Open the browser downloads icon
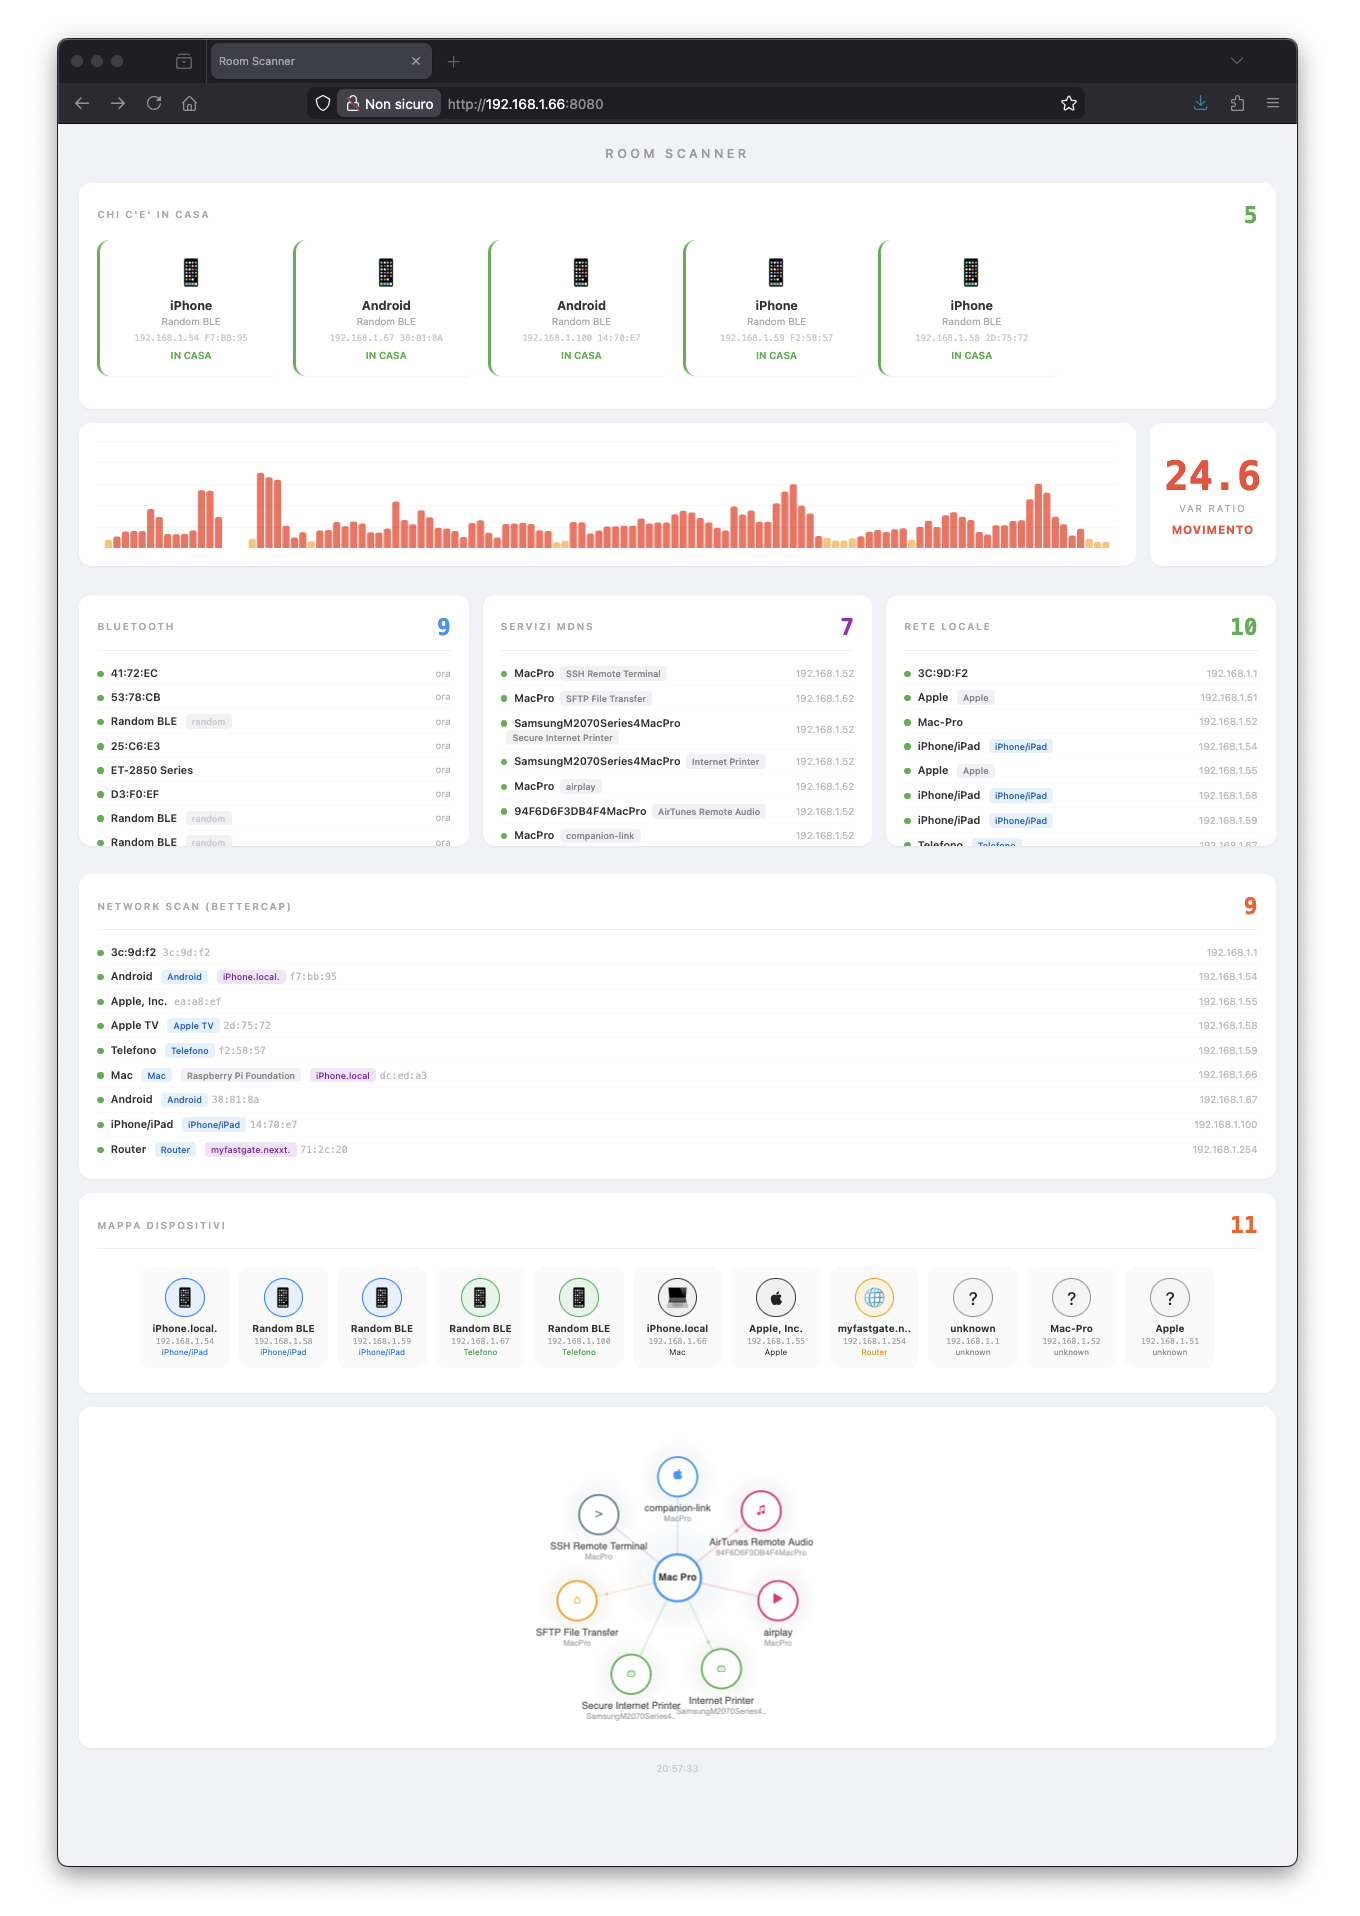Screen dimensions: 1360x1916 tap(1201, 103)
